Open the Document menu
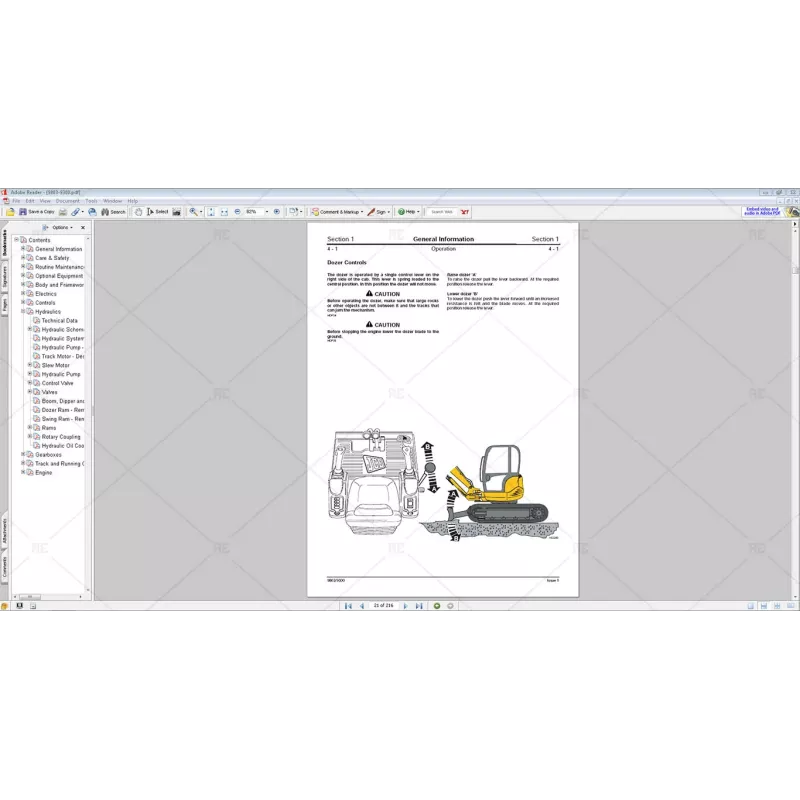This screenshot has width=800, height=800. [66, 200]
